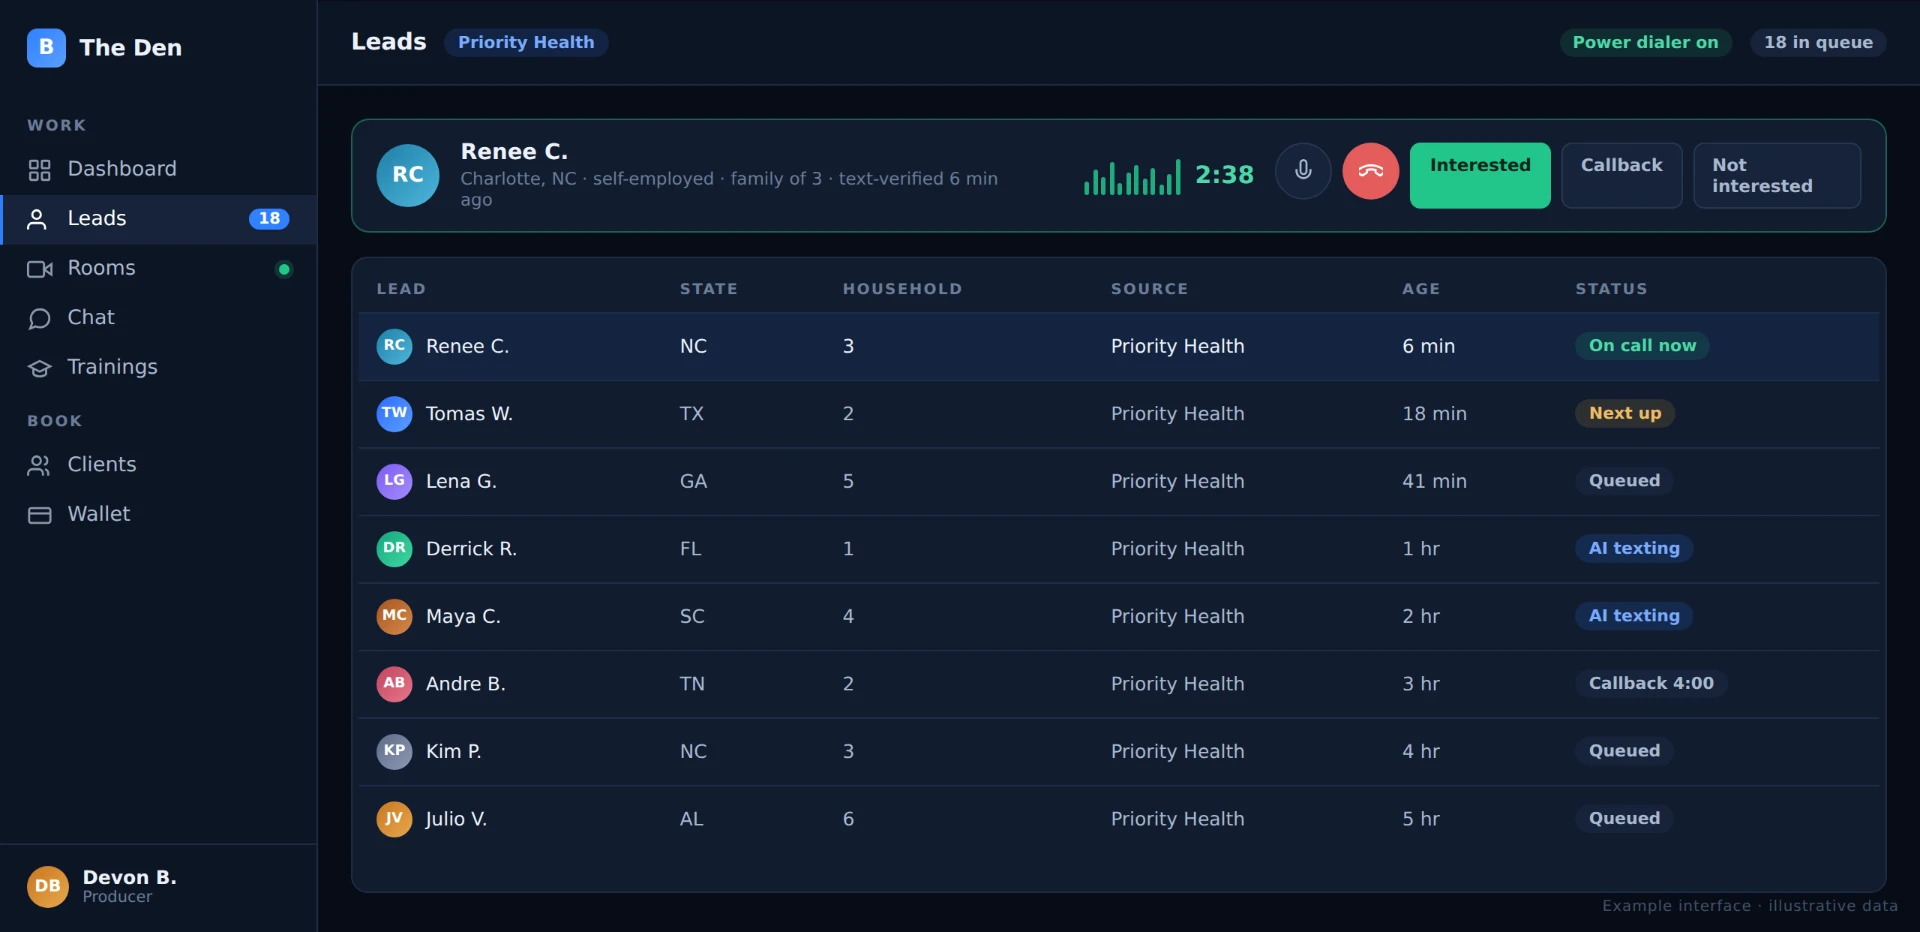The image size is (1920, 932).
Task: Open the Chat section
Action: click(158, 318)
